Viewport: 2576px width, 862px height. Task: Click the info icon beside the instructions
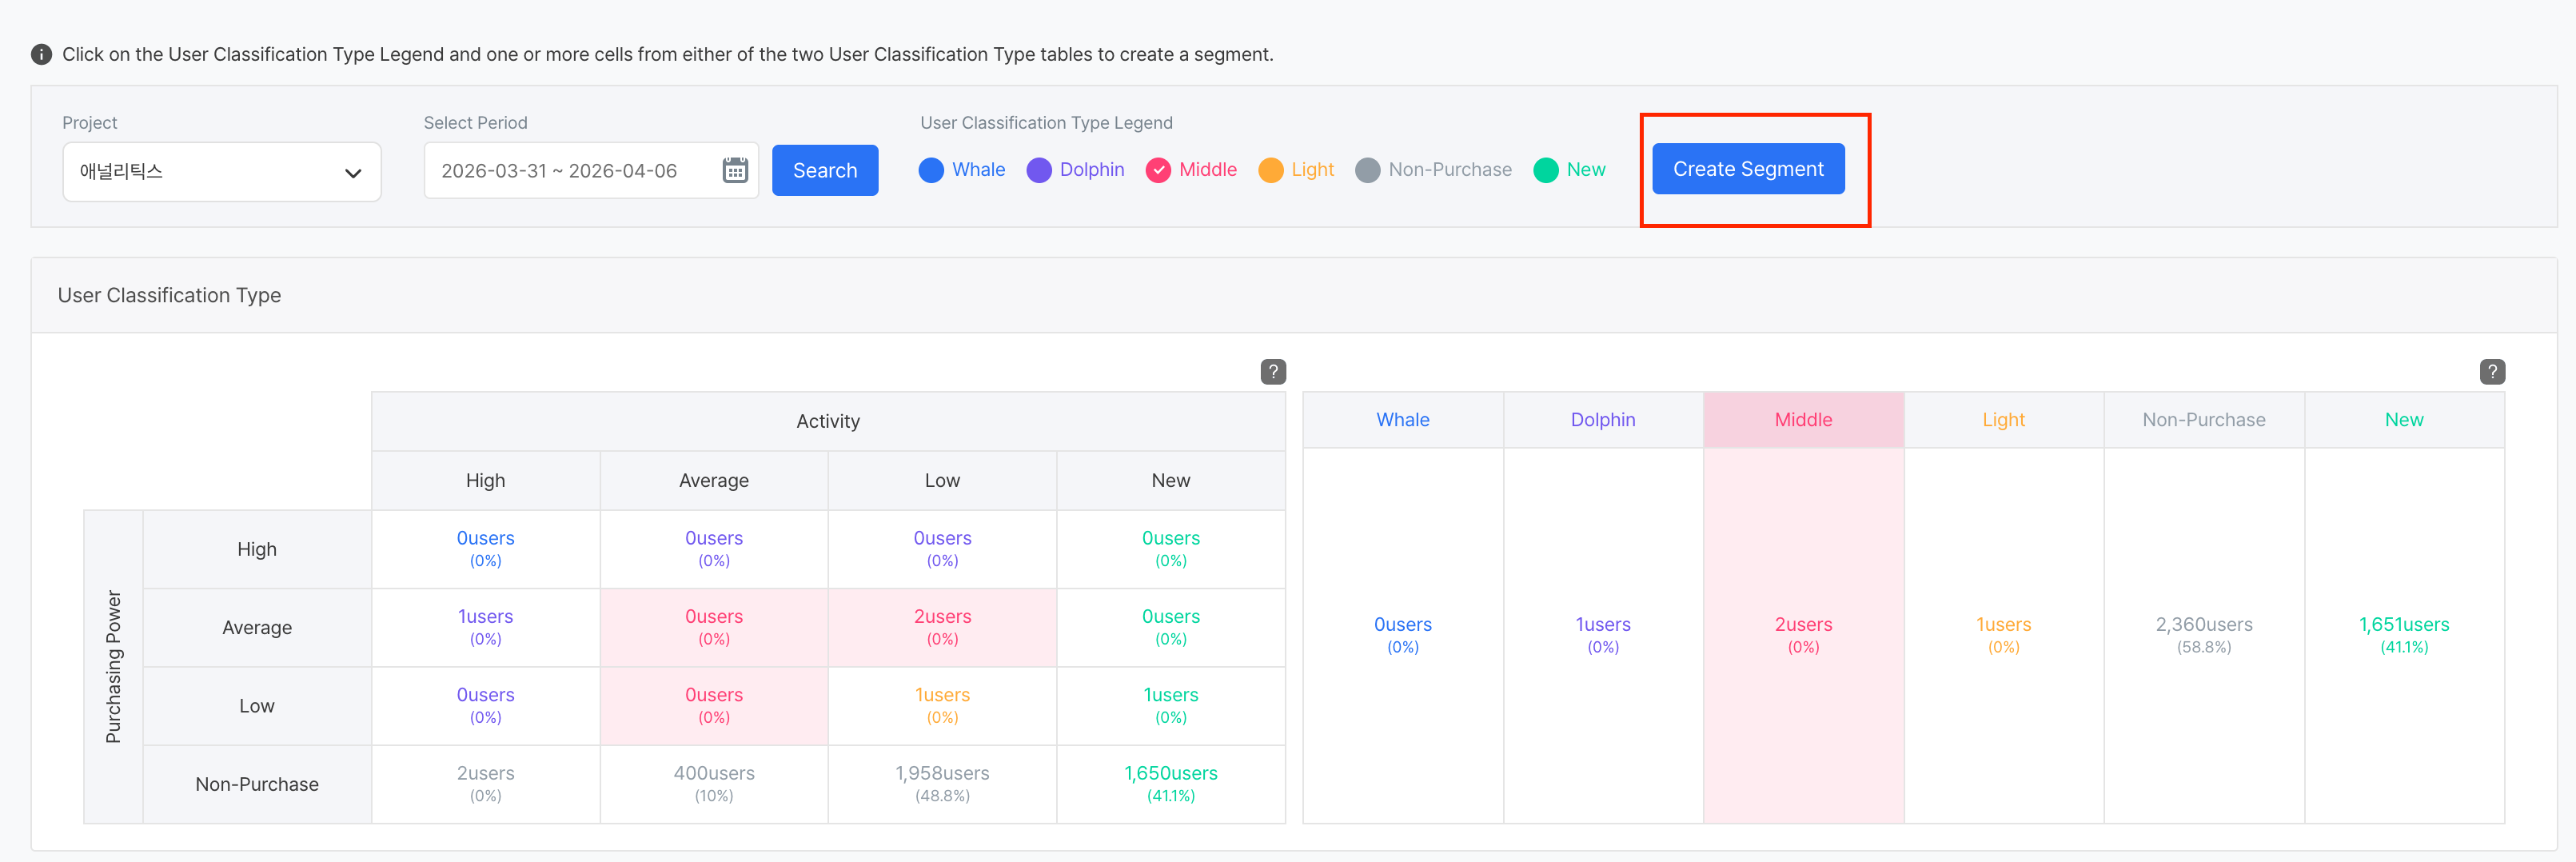click(41, 54)
